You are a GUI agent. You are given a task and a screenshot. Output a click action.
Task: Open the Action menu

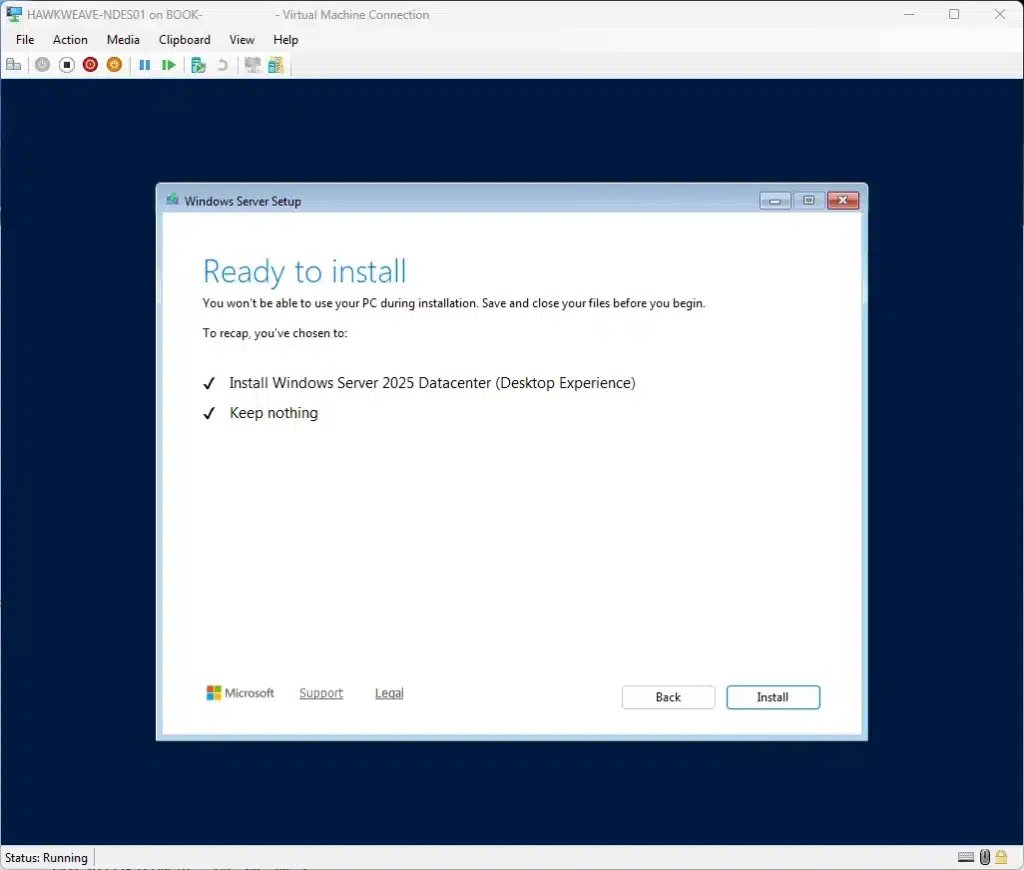tap(70, 40)
